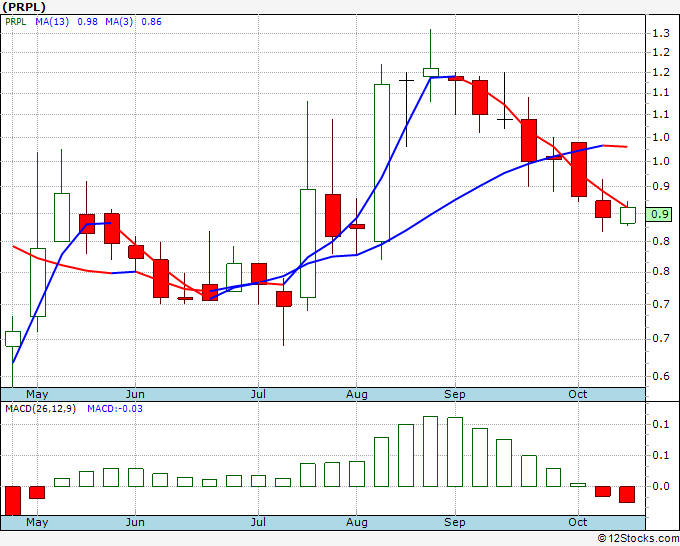Click the large red candle in early October
The image size is (680, 546).
tap(578, 169)
